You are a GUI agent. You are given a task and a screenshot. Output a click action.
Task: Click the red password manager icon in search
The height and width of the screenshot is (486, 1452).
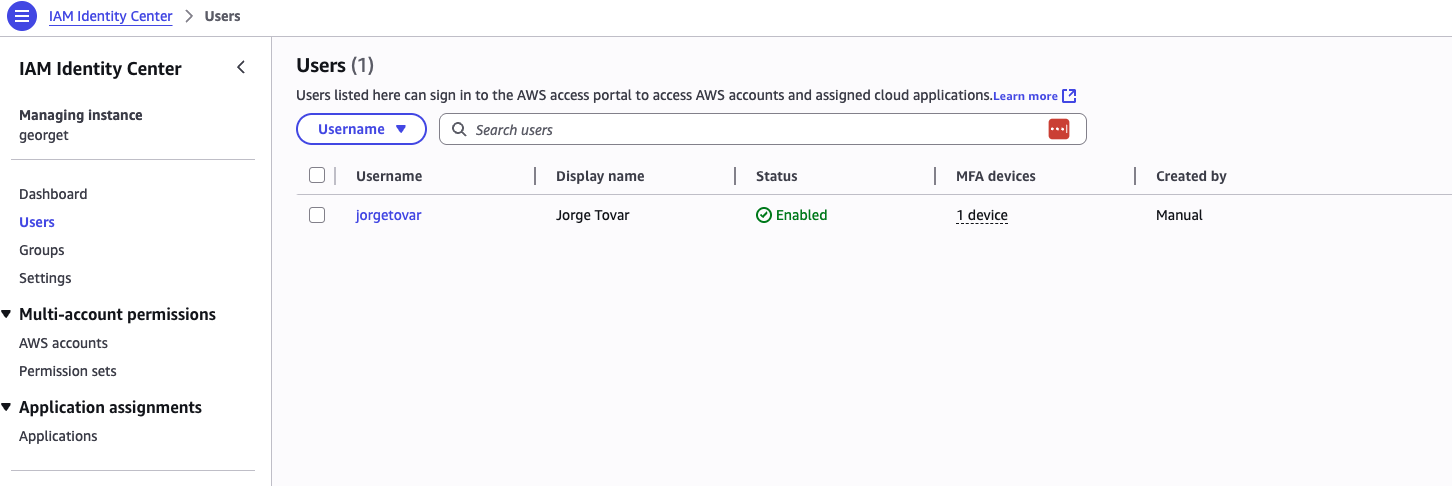click(x=1059, y=129)
